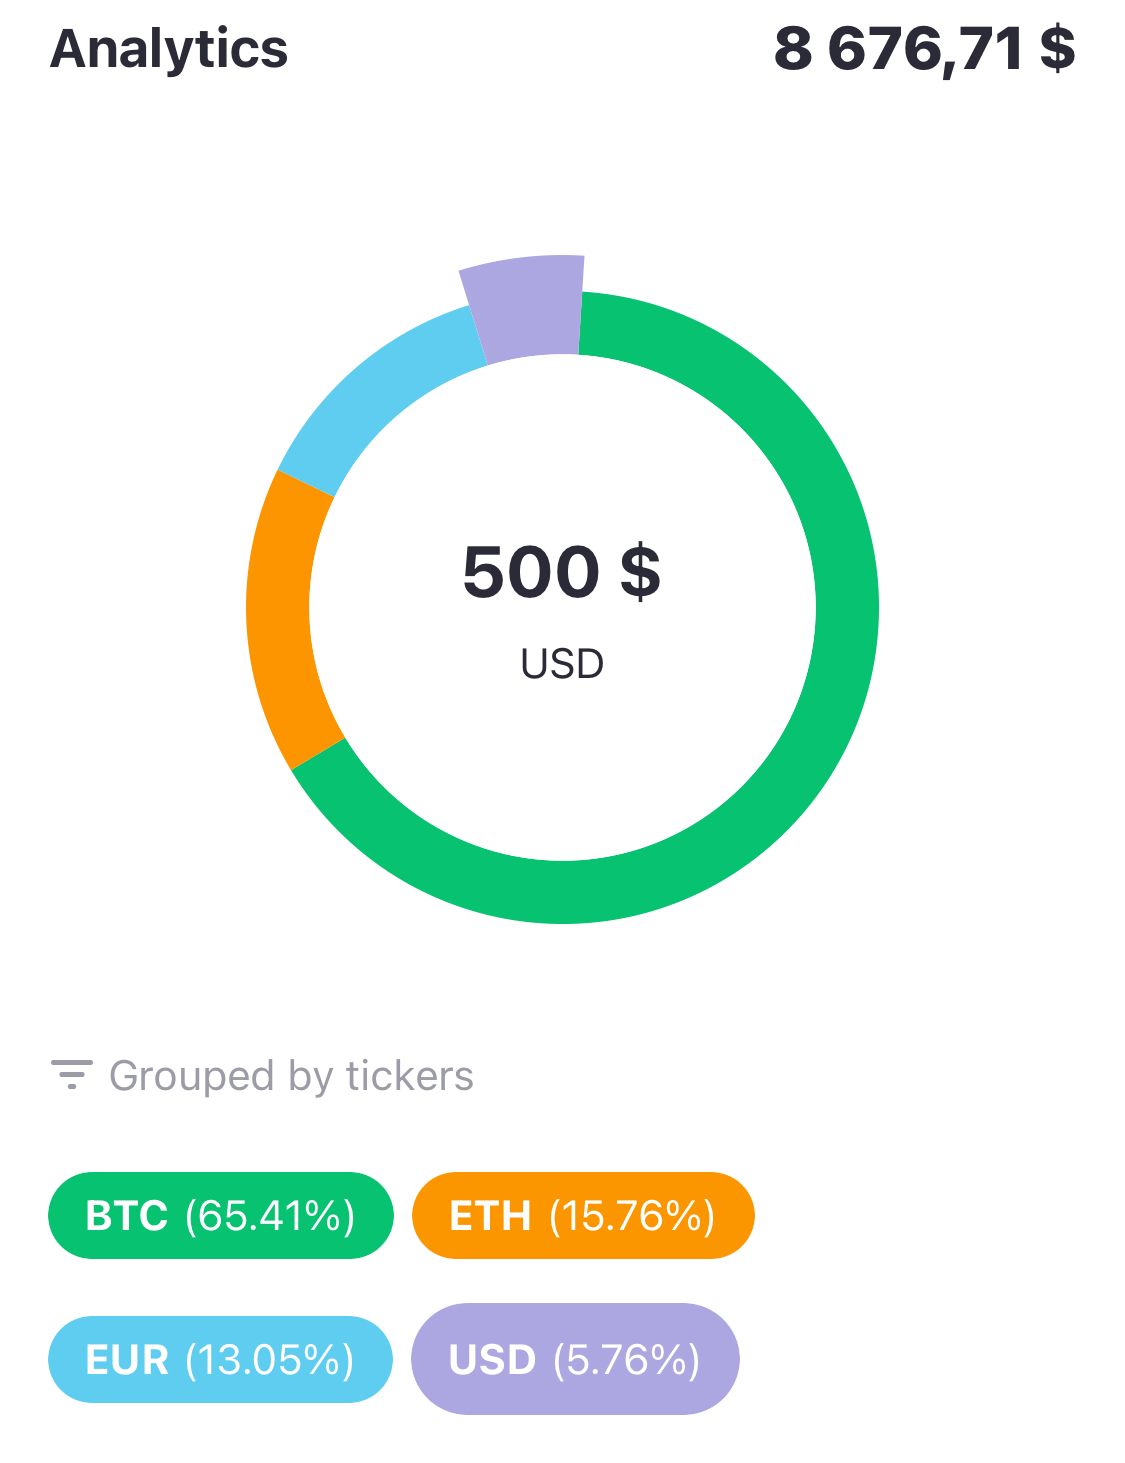The width and height of the screenshot is (1125, 1463).
Task: Tap the BTC ticker label text
Action: 127,1216
